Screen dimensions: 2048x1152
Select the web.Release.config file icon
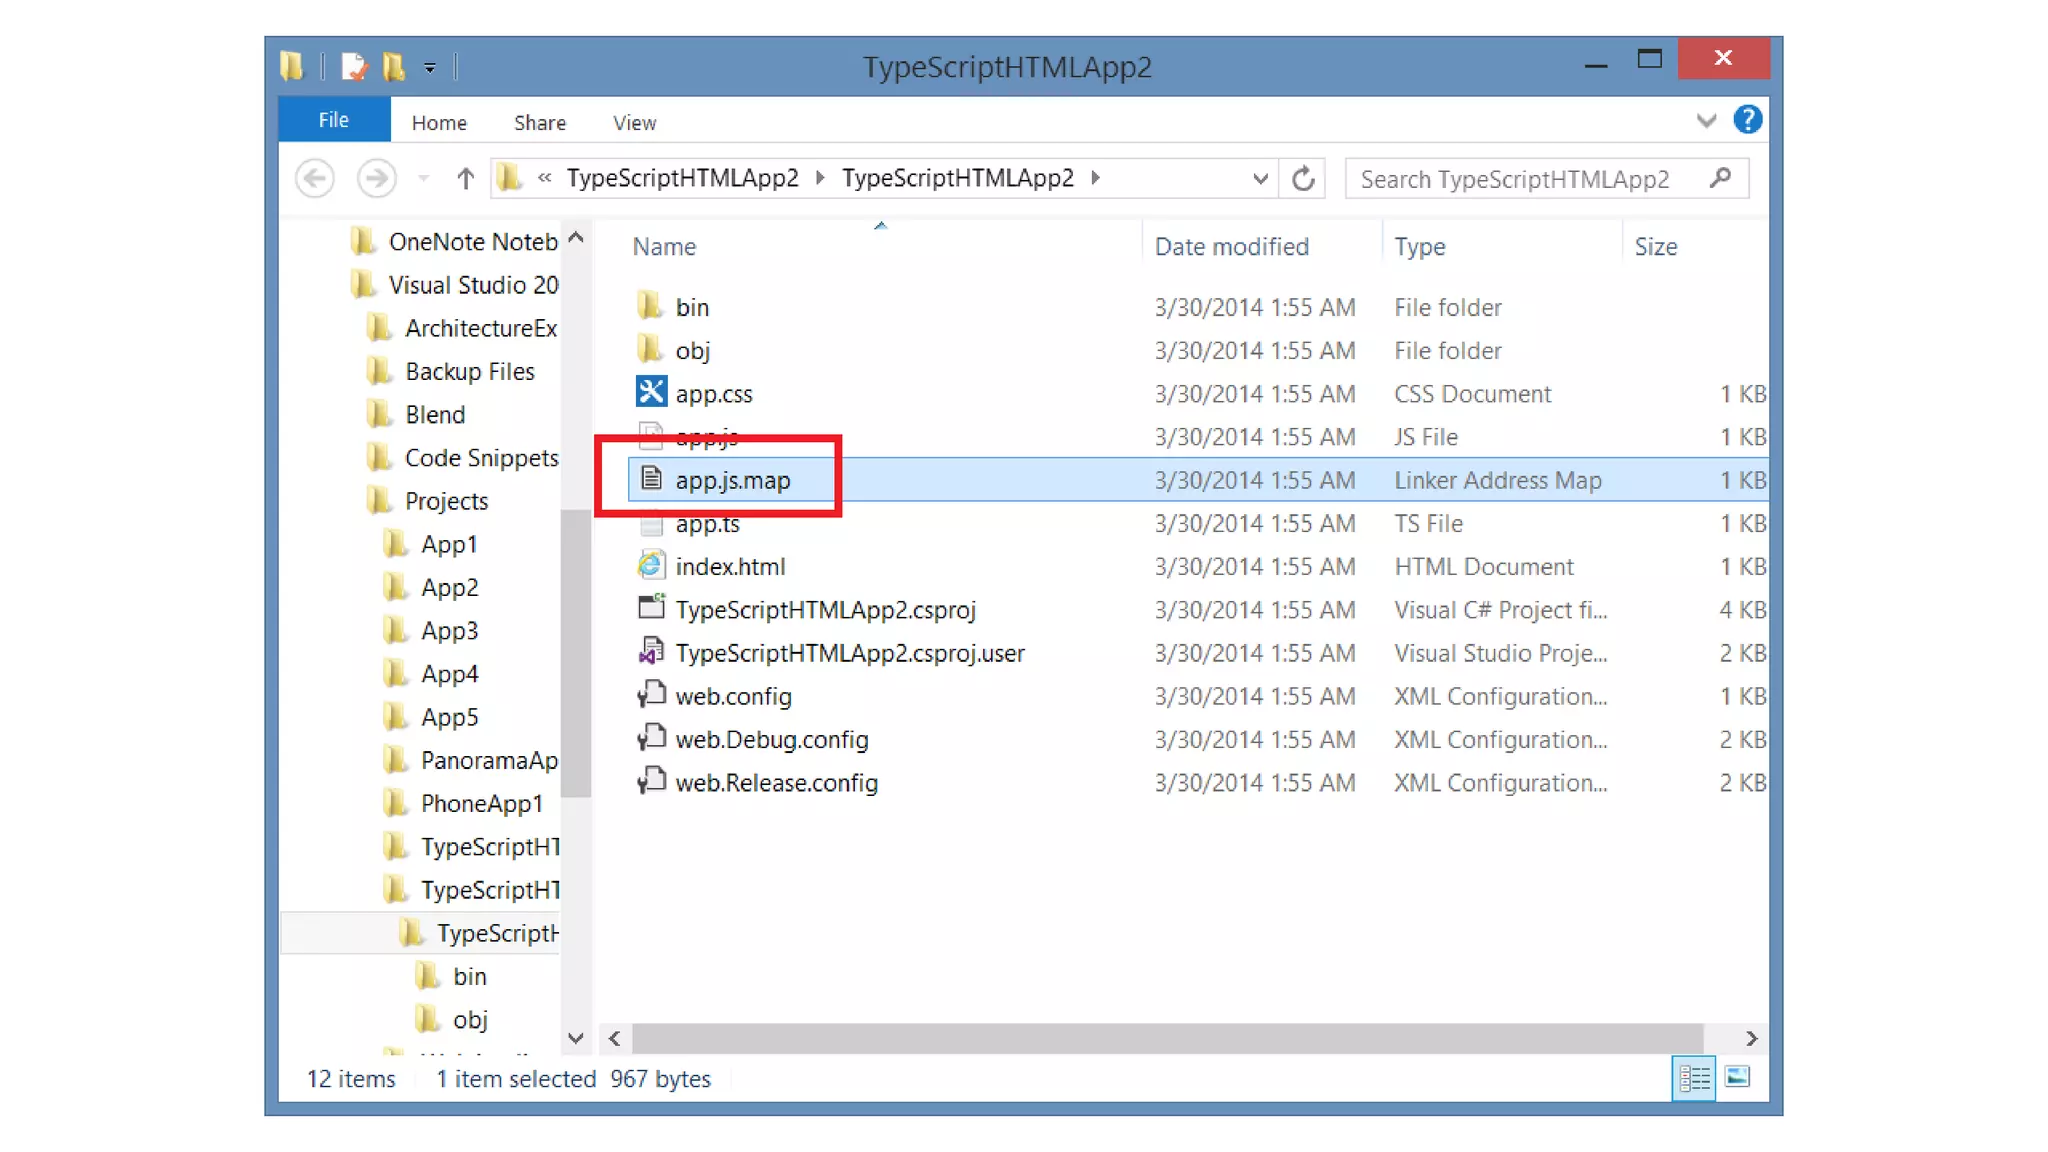pos(651,780)
